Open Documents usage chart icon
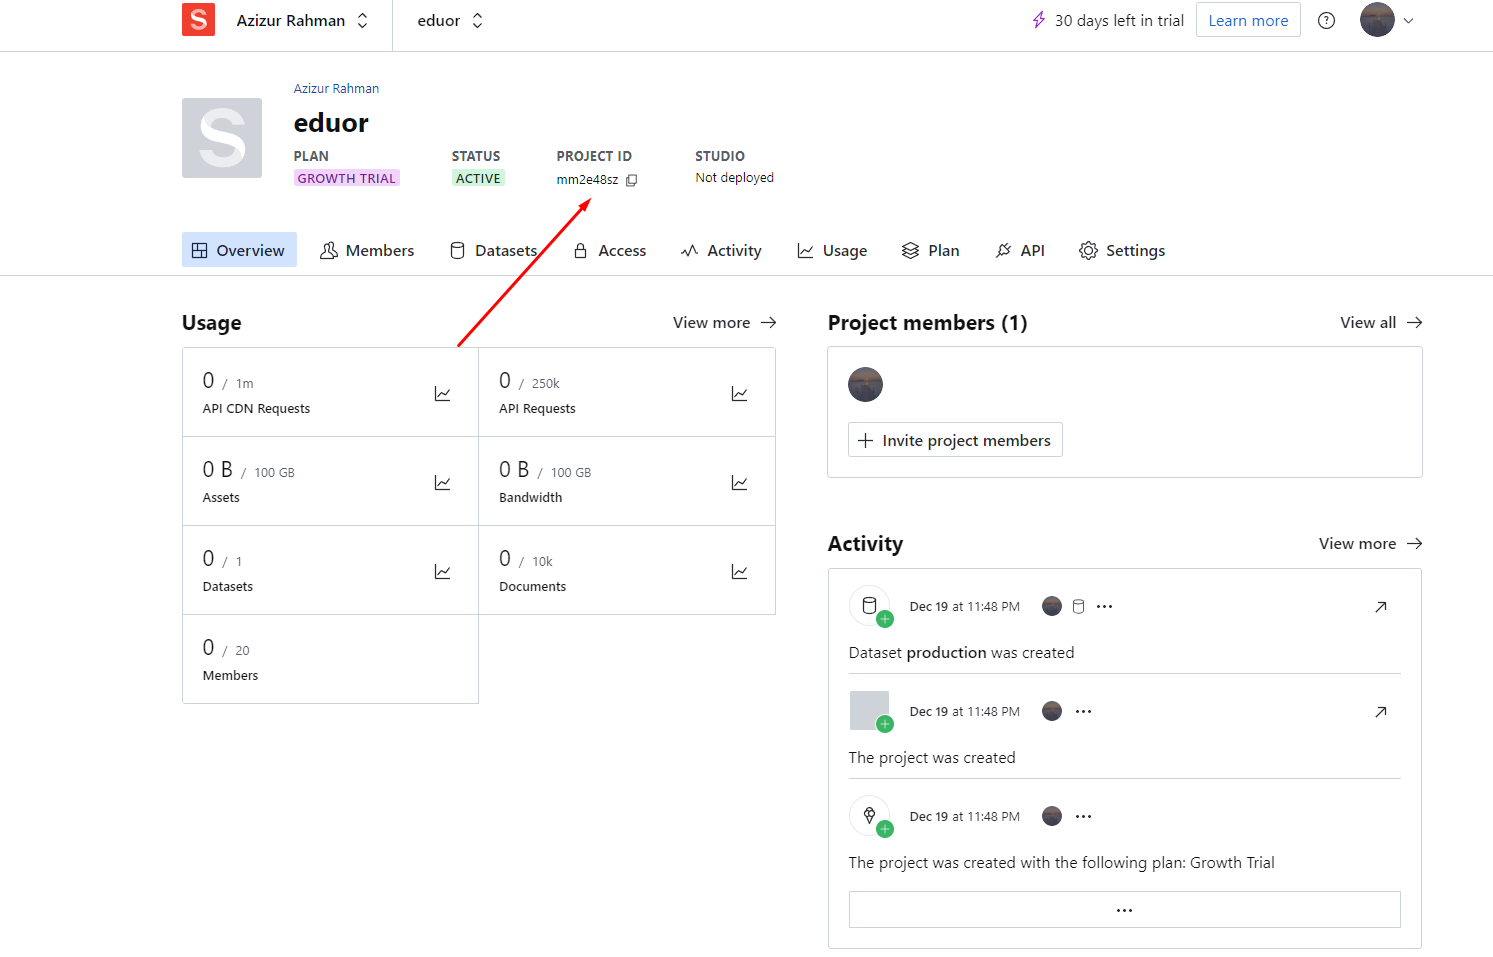Image resolution: width=1493 pixels, height=957 pixels. pos(739,572)
